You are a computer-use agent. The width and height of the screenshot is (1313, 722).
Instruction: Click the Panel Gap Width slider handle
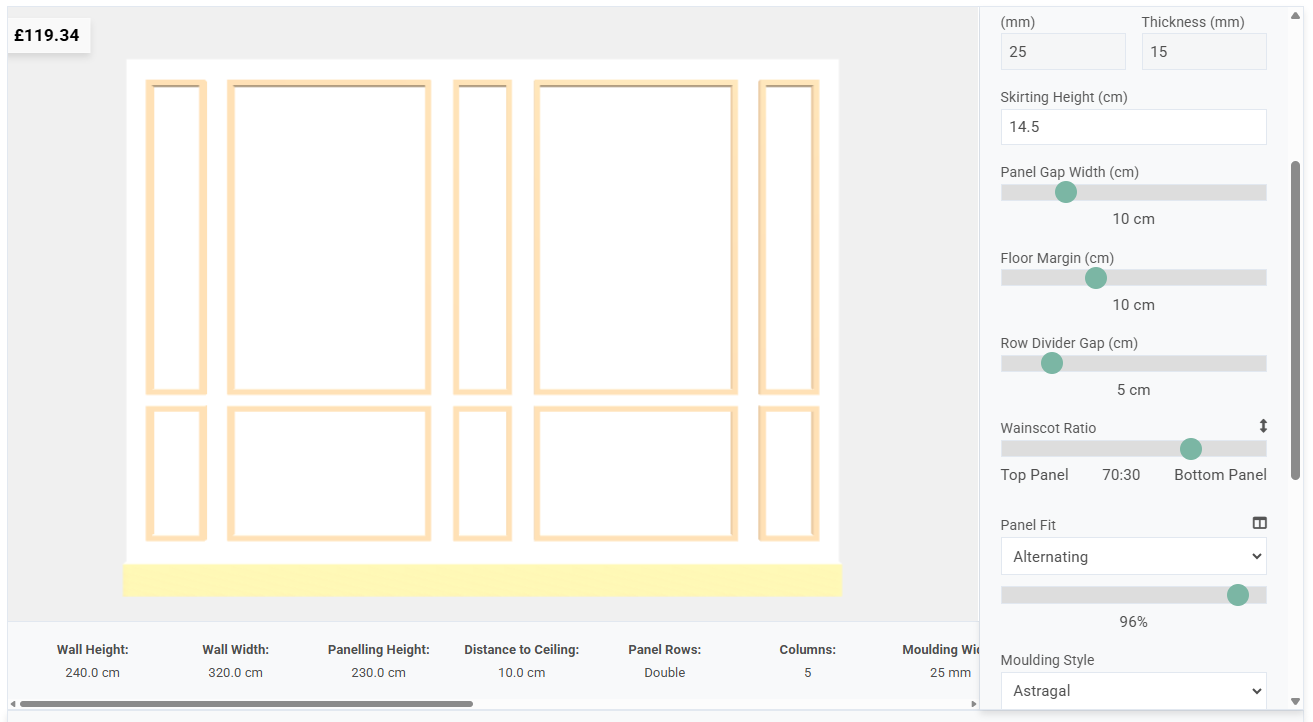tap(1065, 192)
